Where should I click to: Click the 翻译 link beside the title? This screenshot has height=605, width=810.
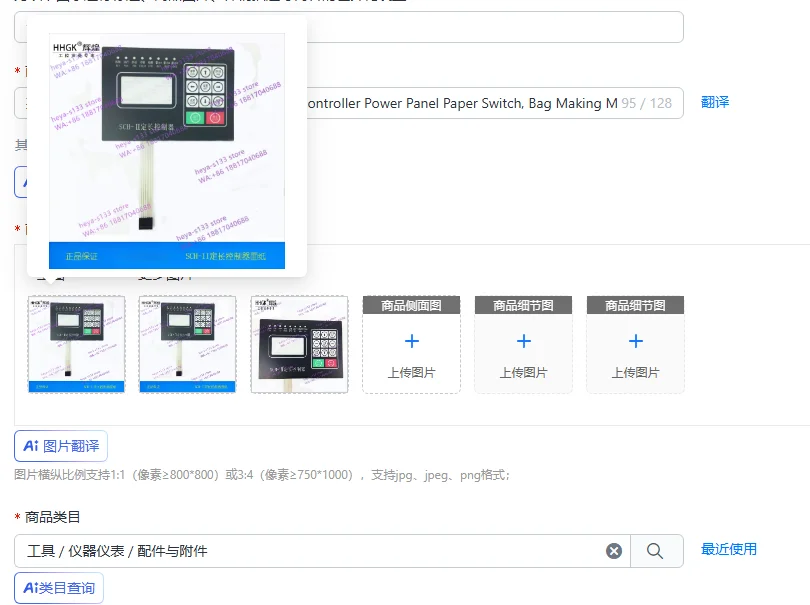715,102
